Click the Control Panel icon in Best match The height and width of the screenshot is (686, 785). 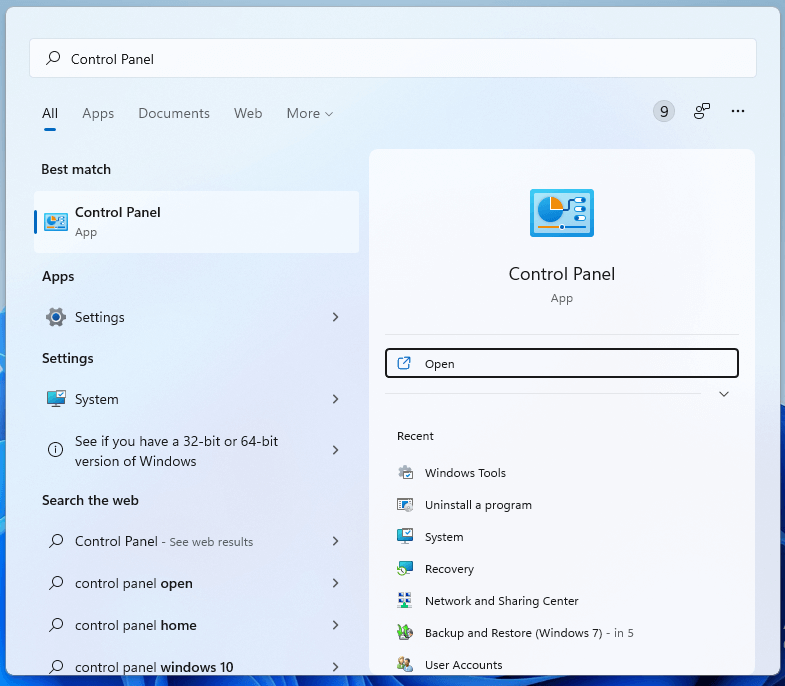[x=56, y=222]
